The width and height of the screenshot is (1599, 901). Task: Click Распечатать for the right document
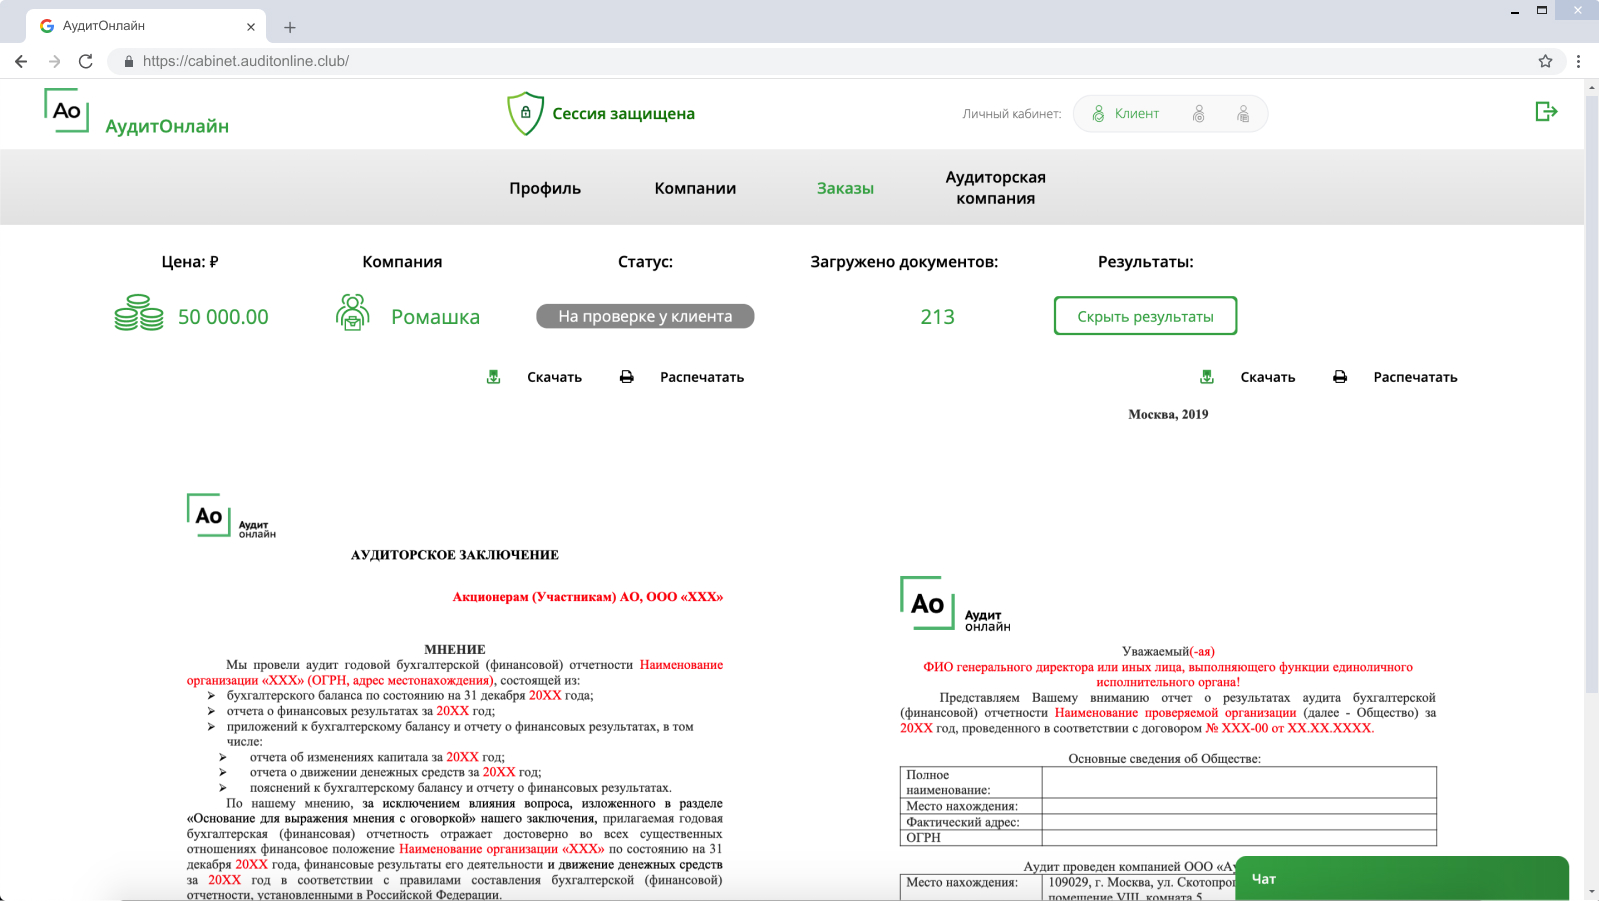click(x=1415, y=377)
